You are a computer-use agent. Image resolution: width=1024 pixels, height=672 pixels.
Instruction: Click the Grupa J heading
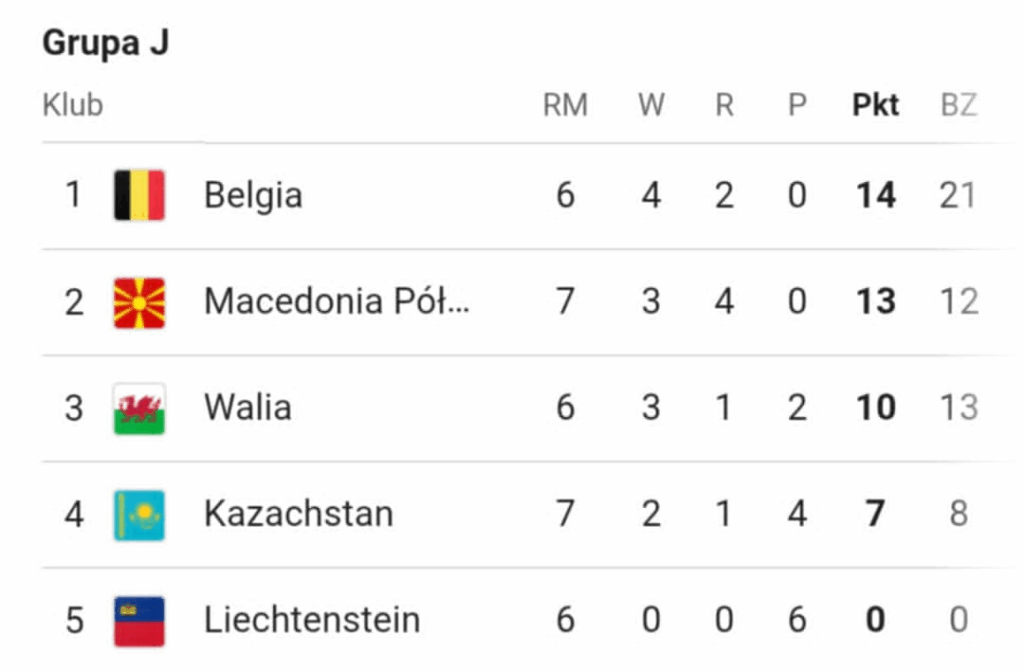pyautogui.click(x=105, y=45)
